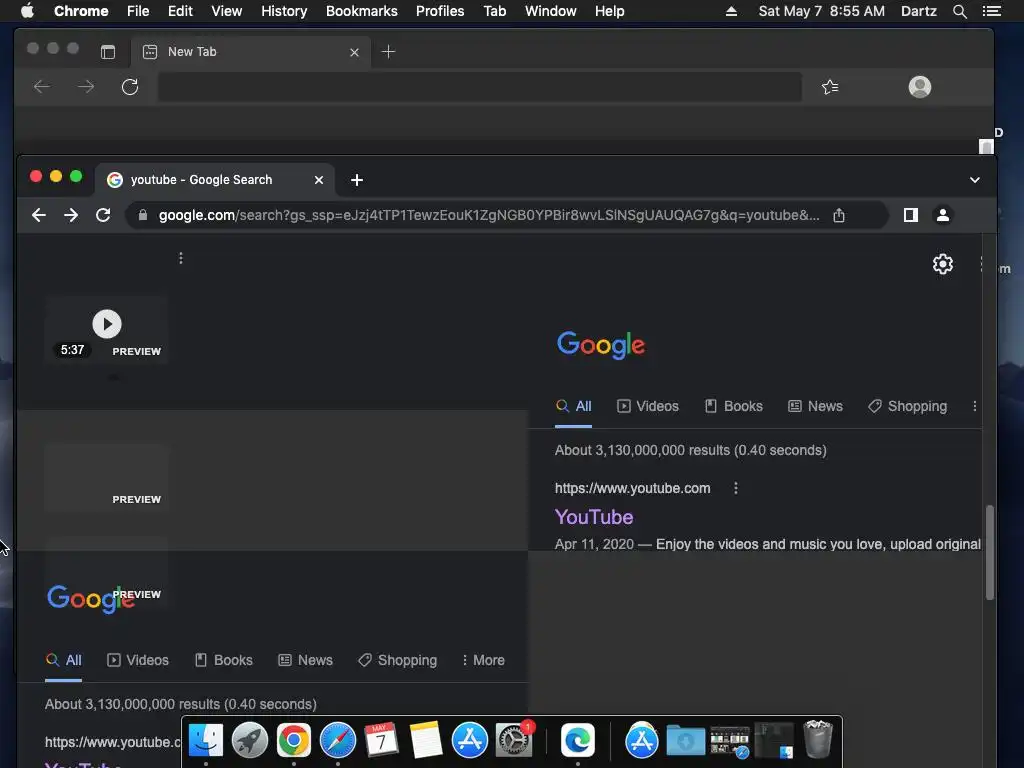Open Trash from the Dock
This screenshot has height=768, width=1024.
pyautogui.click(x=818, y=739)
